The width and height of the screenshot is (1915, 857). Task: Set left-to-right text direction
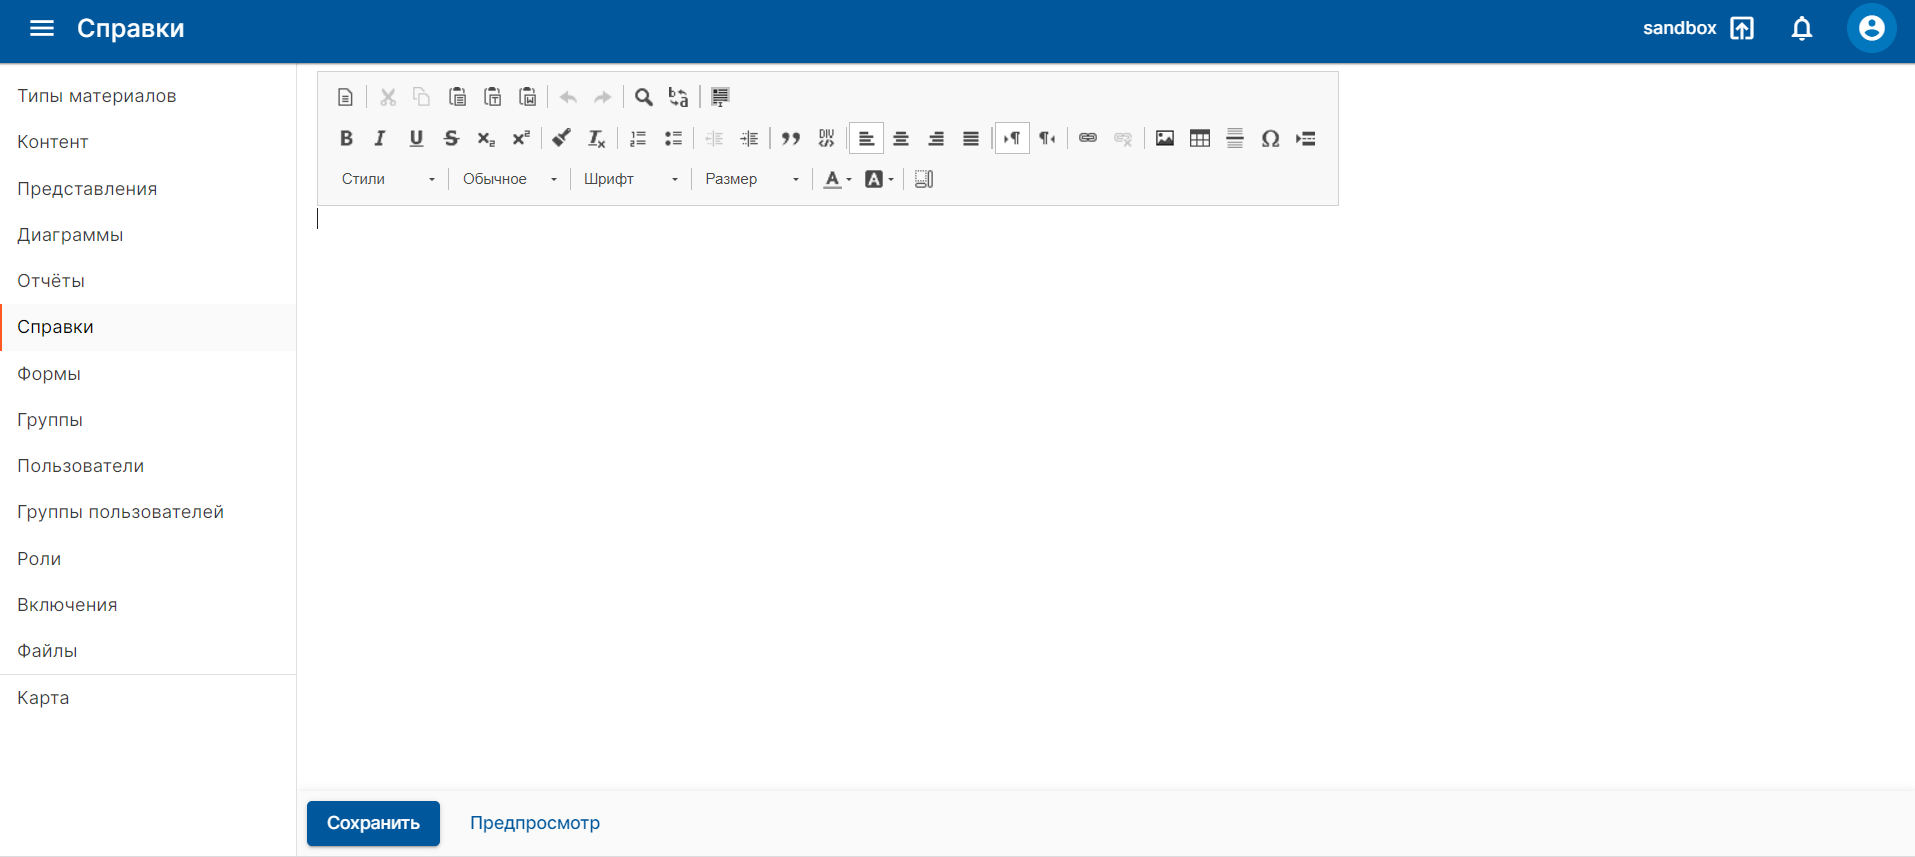pos(1012,138)
